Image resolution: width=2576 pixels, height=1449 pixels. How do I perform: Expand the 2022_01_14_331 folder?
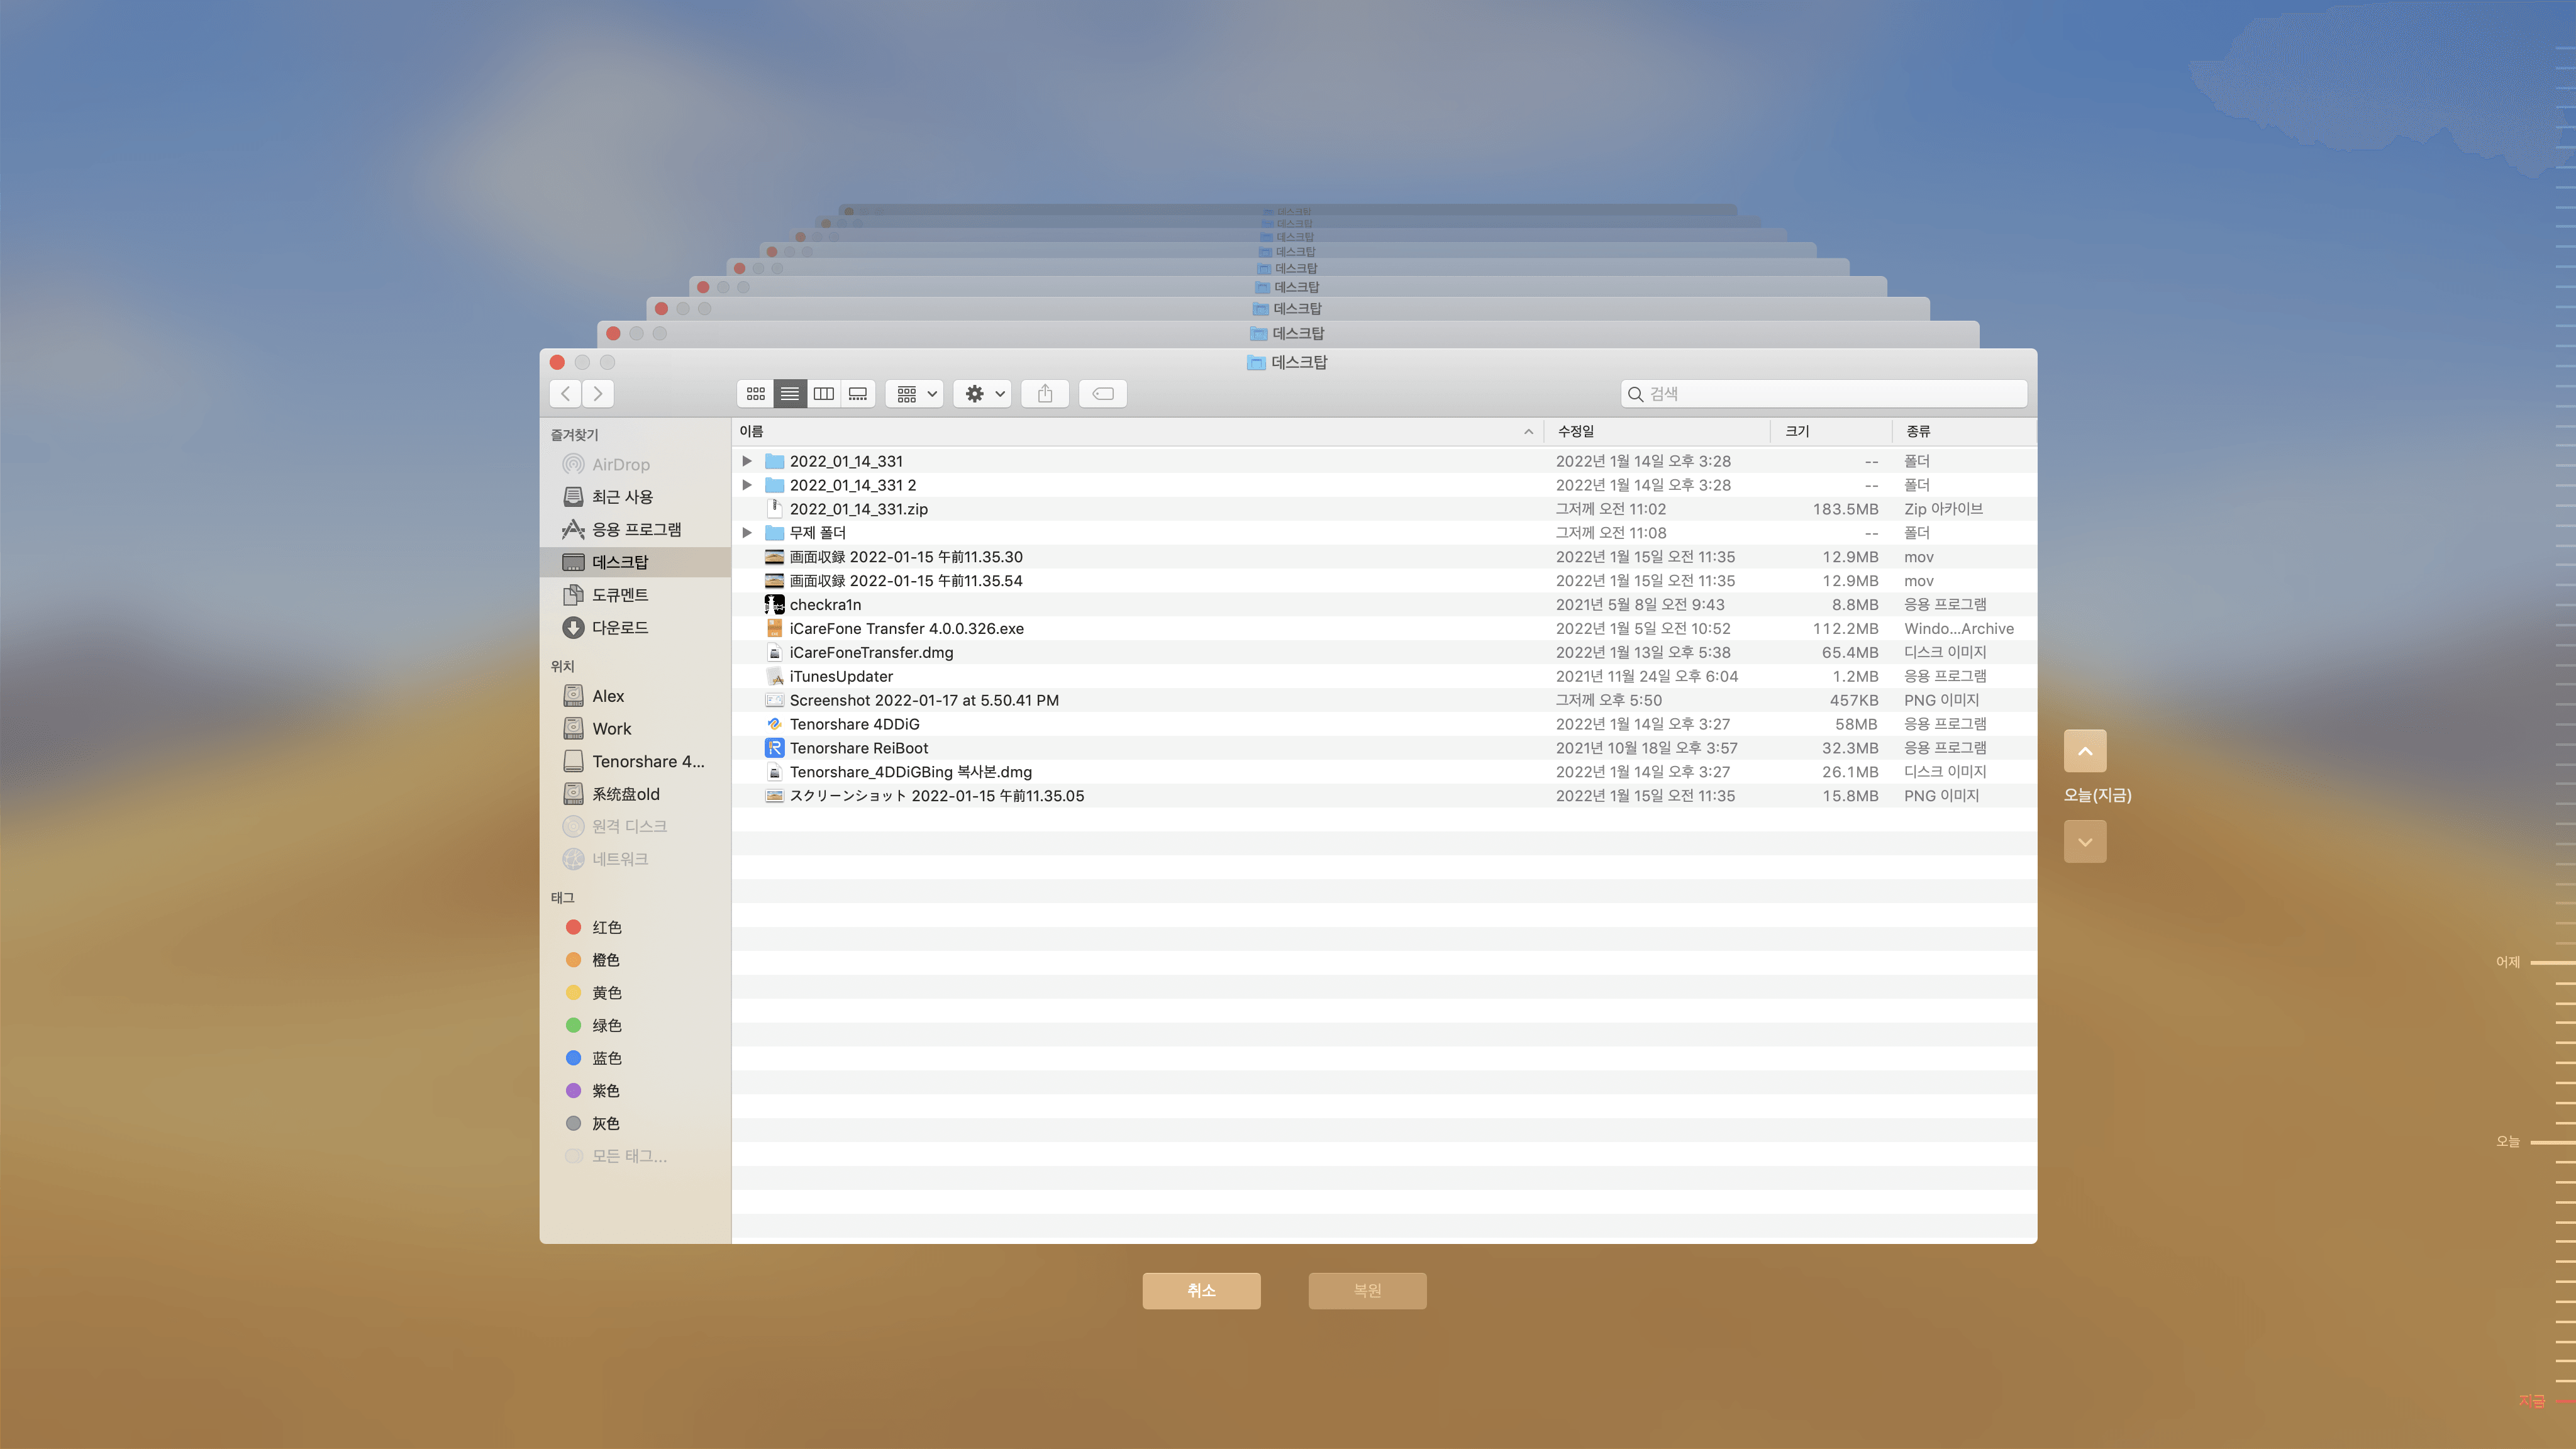[x=747, y=461]
